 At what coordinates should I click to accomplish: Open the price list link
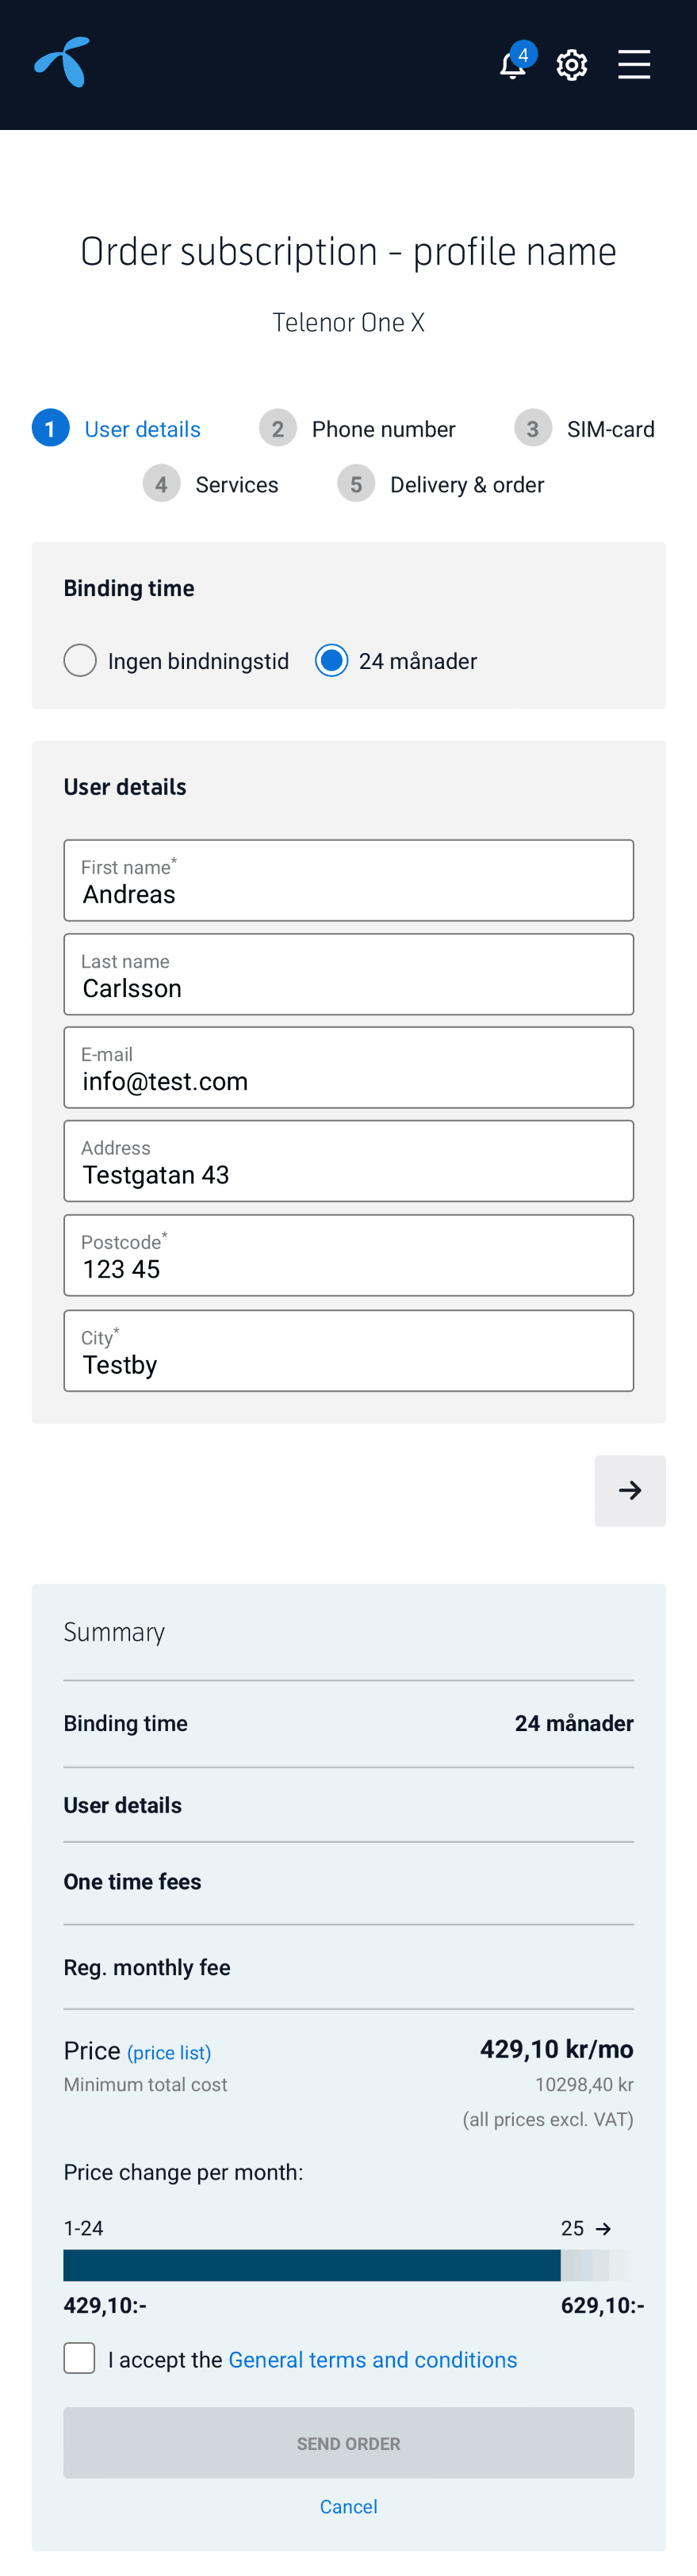[x=169, y=2053]
